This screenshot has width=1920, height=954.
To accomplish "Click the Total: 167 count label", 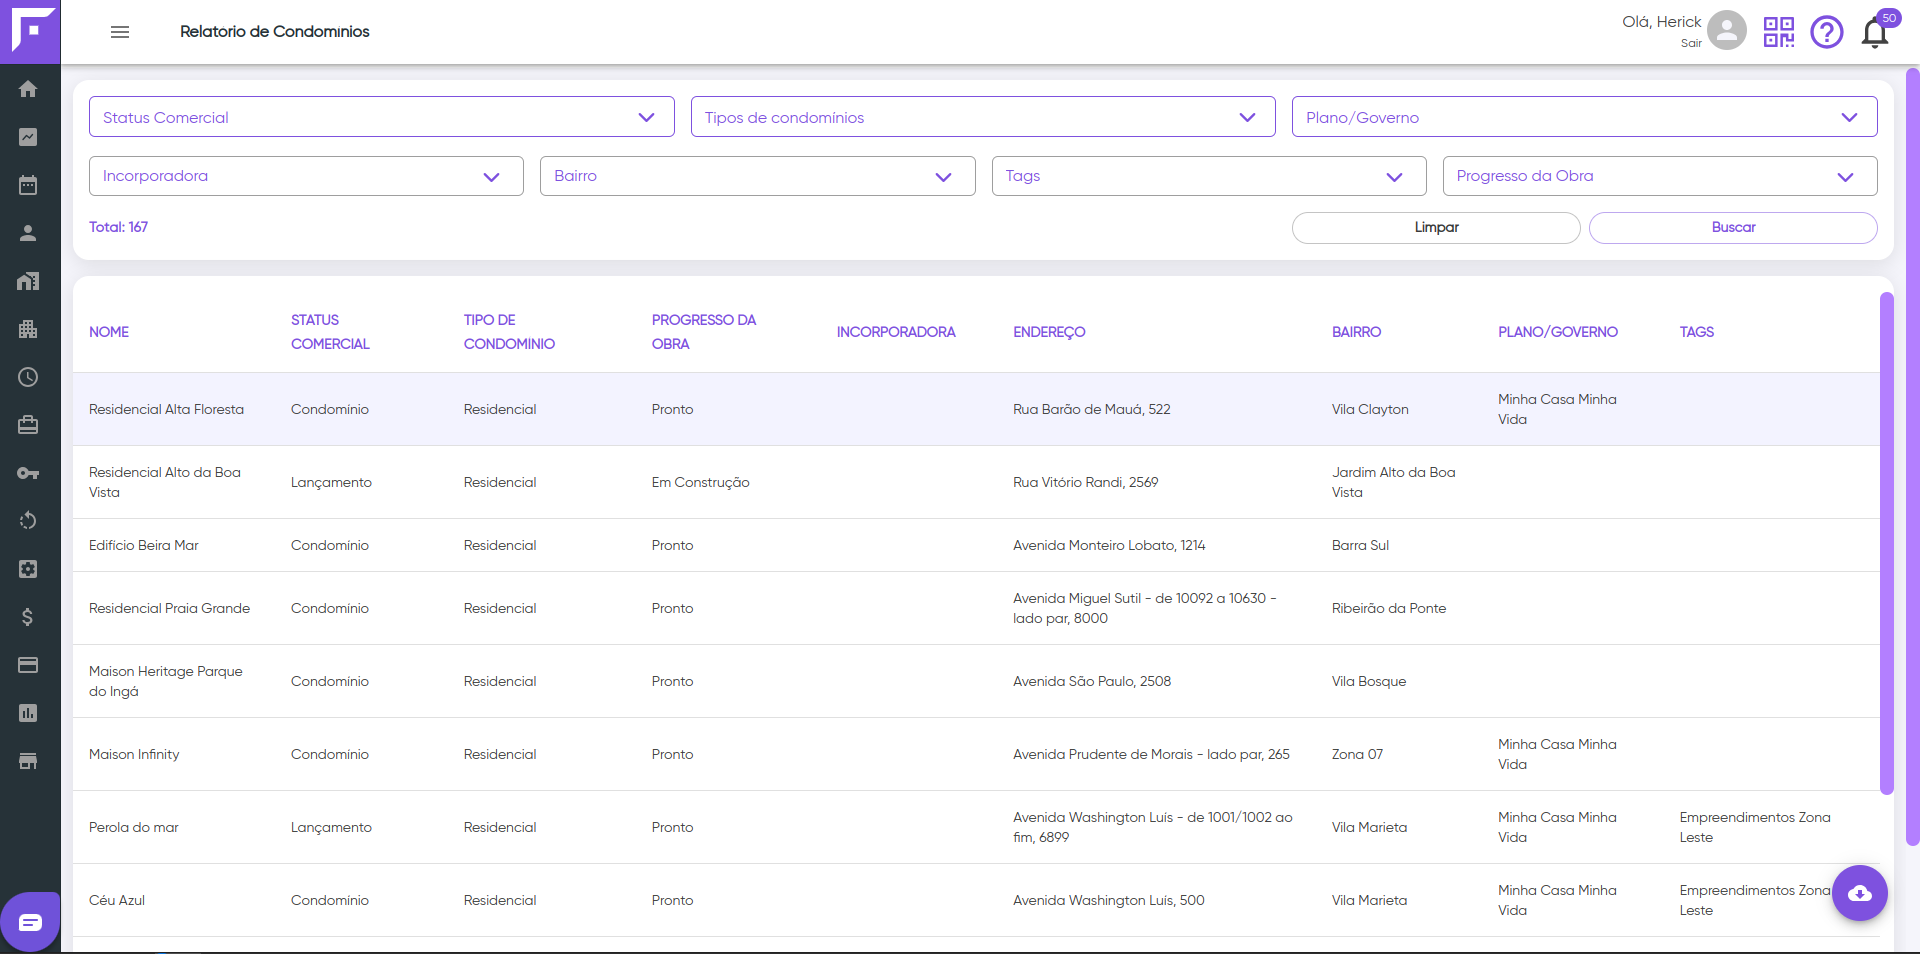I will tap(118, 227).
